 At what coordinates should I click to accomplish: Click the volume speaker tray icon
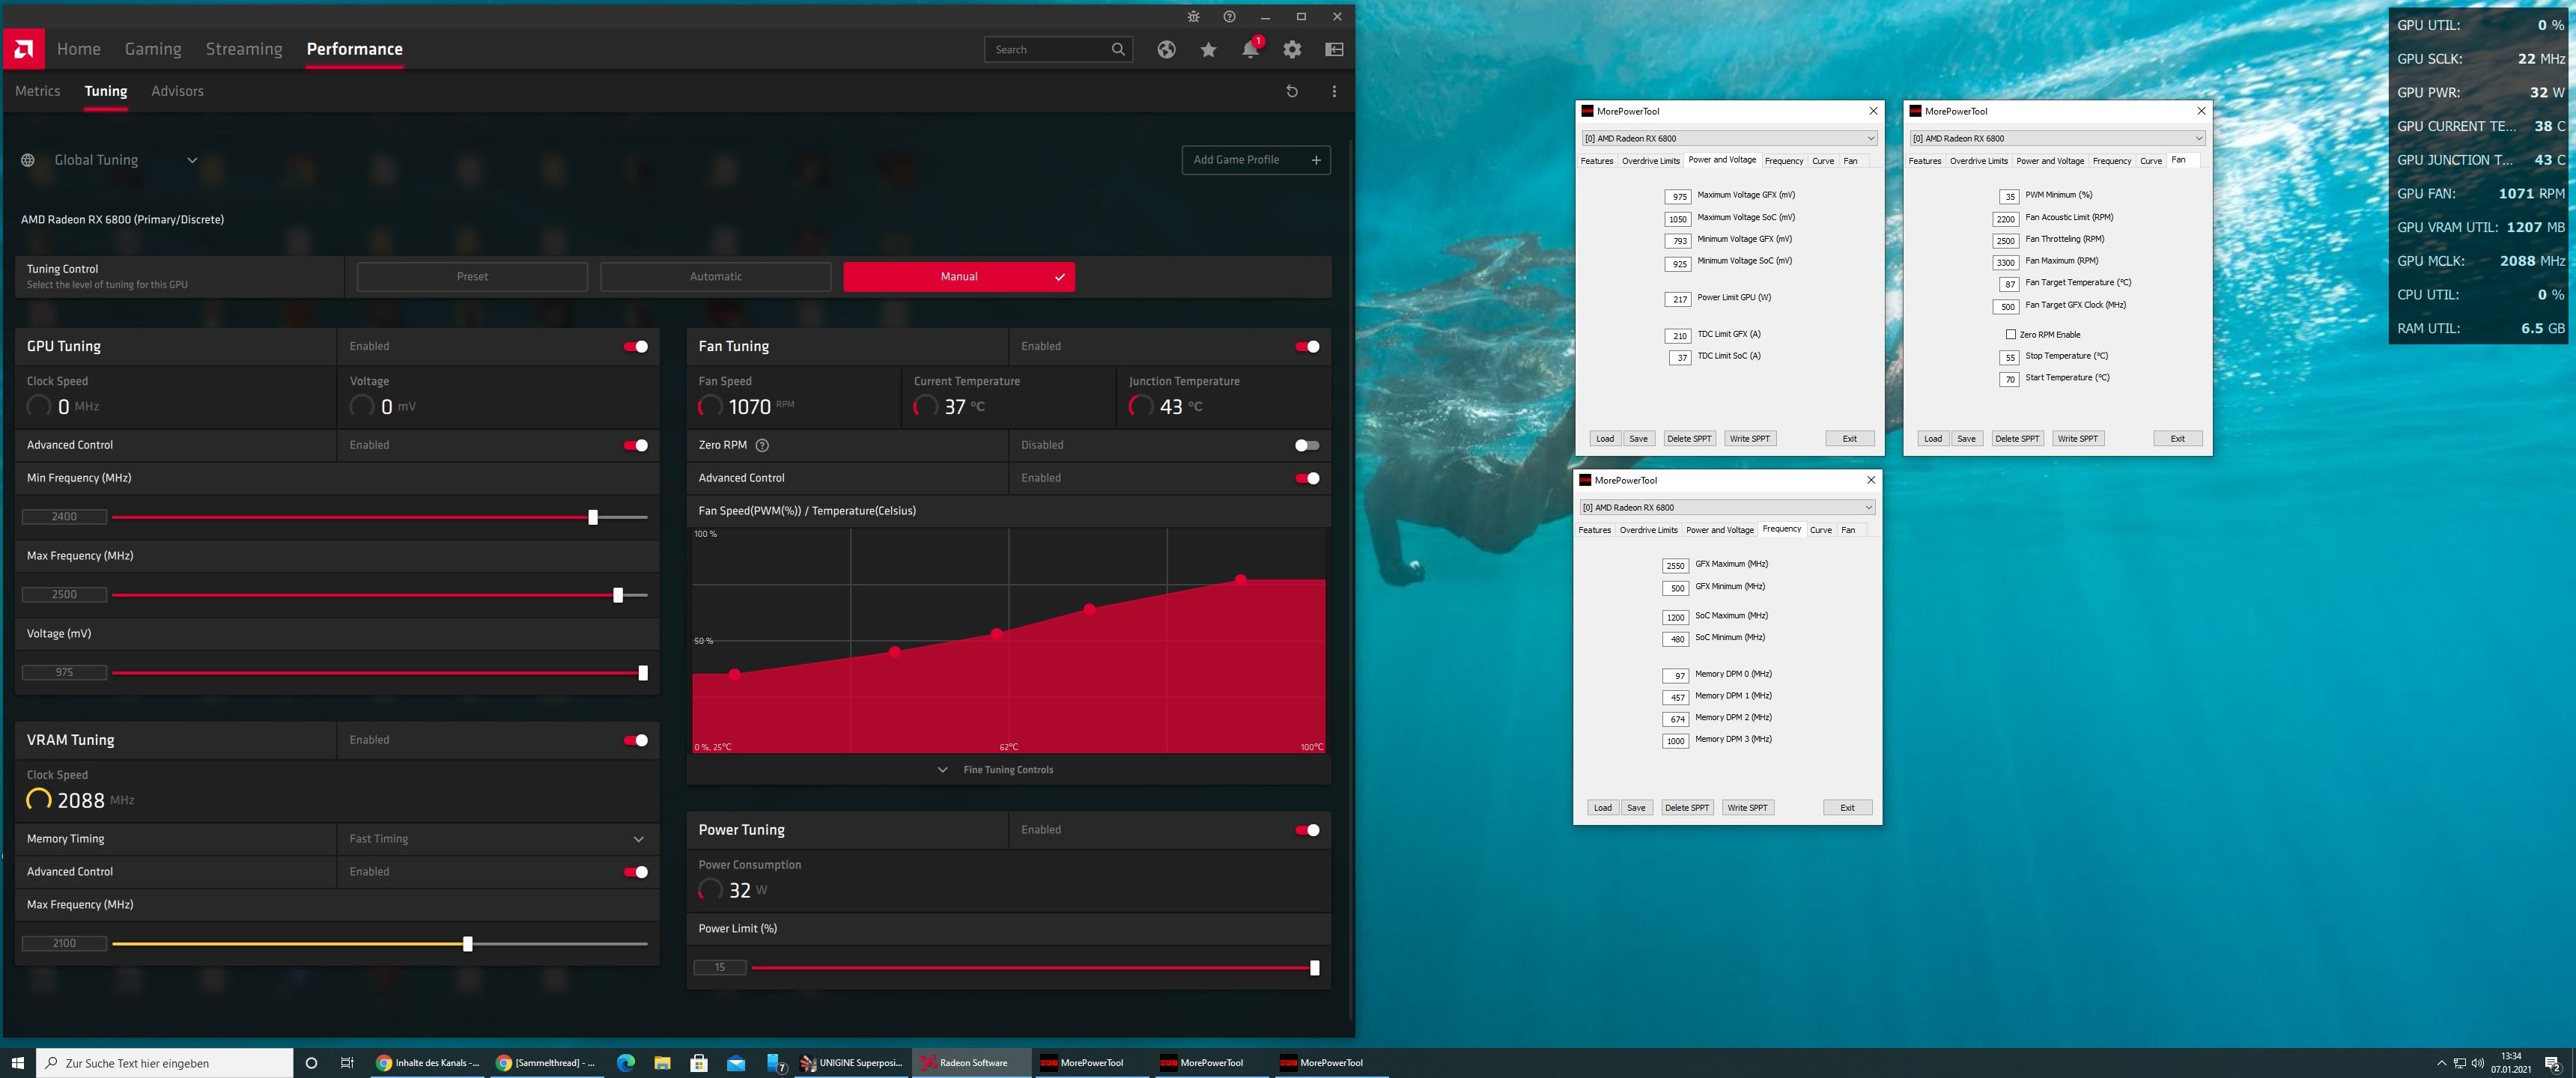tap(2477, 1063)
